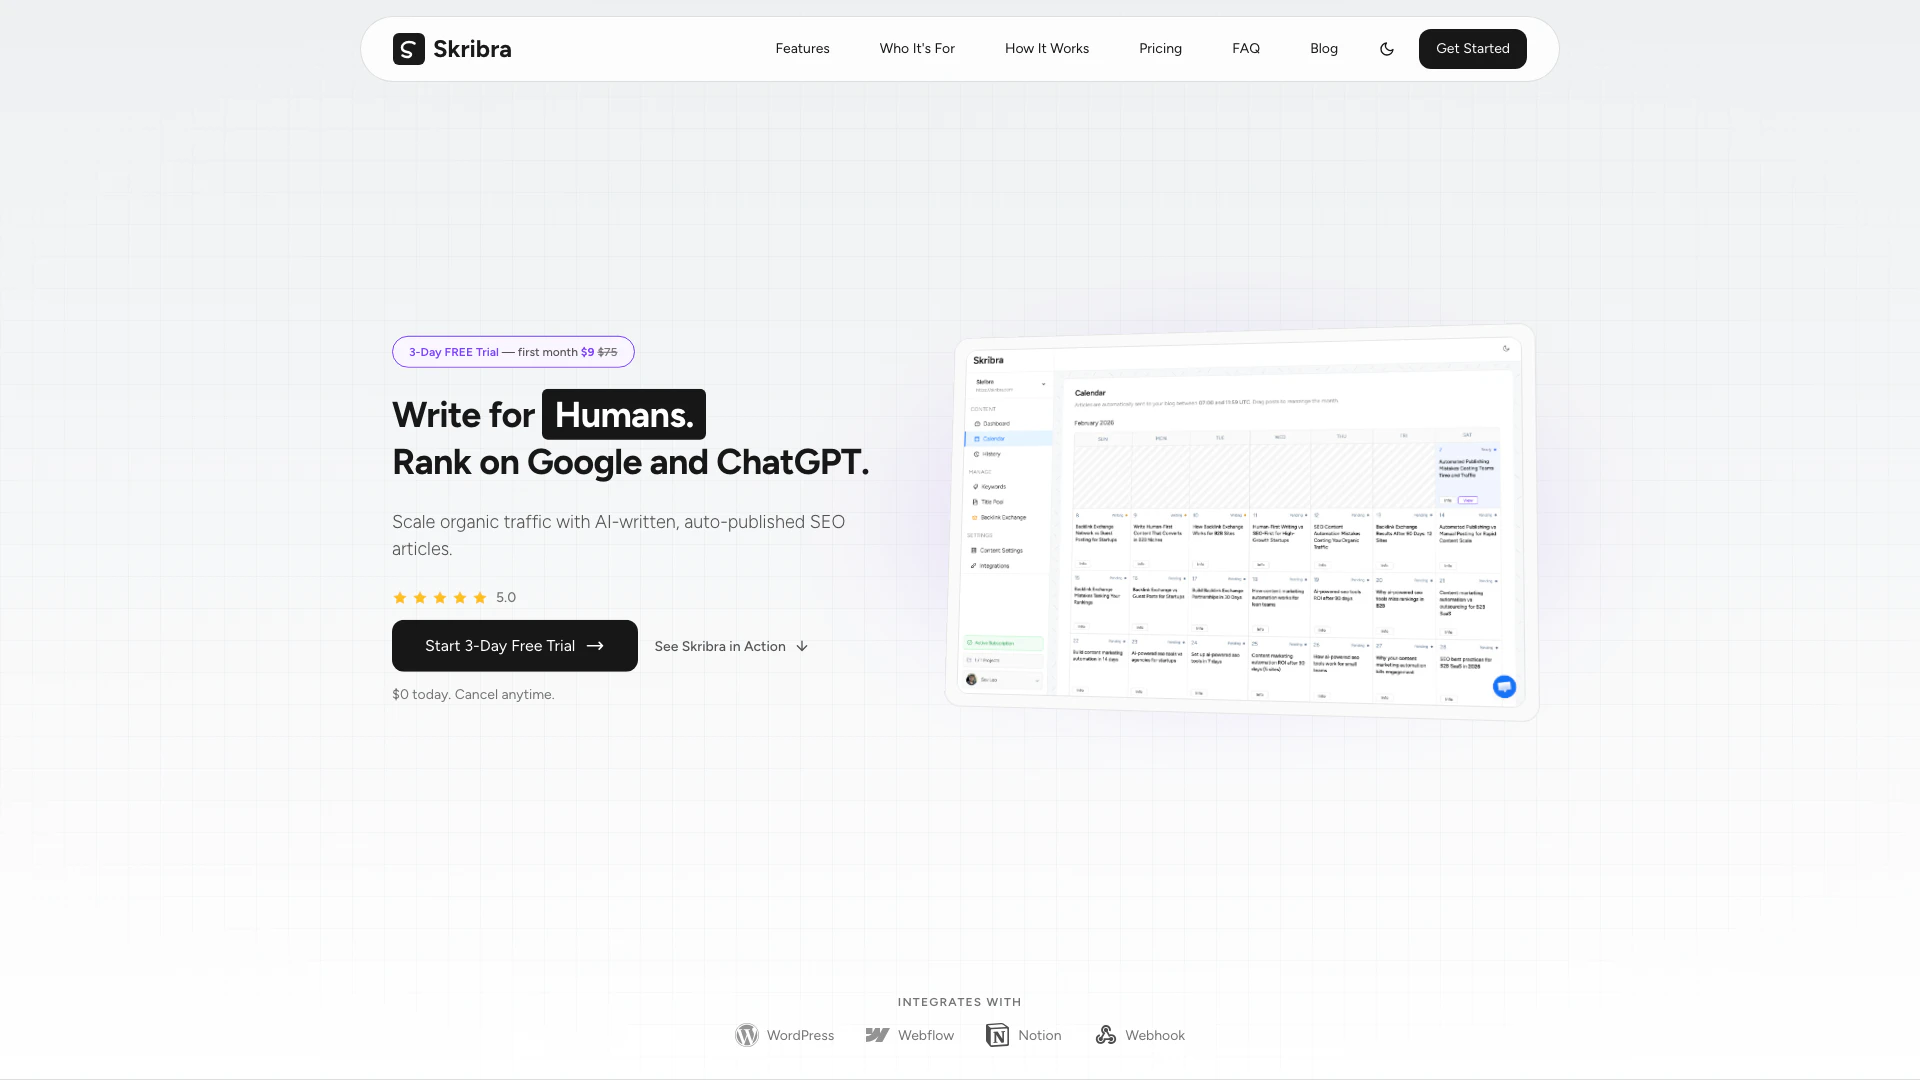Click the 3-Day FREE Trial promo badge
1920x1080 pixels.
pos(513,352)
